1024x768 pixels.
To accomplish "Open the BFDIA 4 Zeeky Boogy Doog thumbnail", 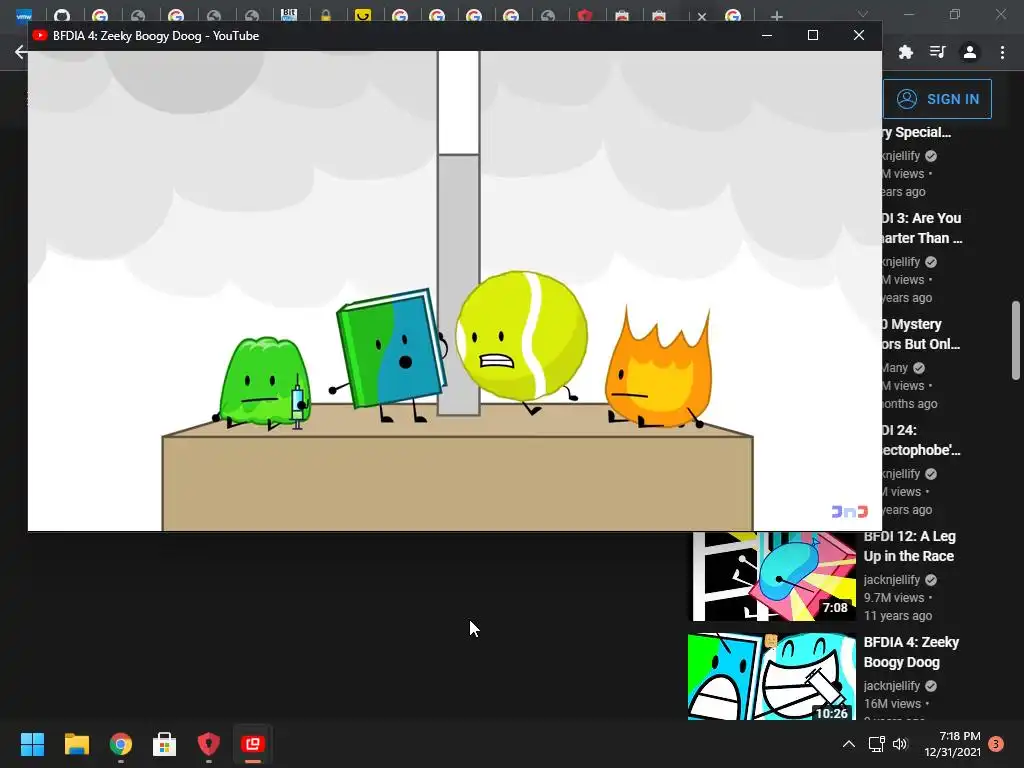I will [x=771, y=677].
